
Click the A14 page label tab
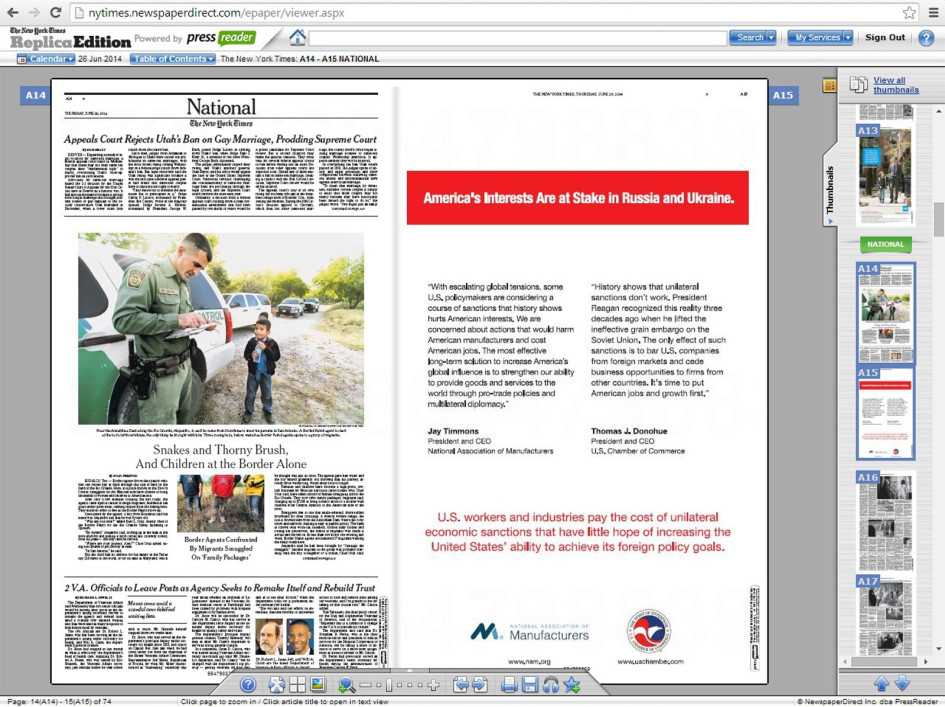36,95
